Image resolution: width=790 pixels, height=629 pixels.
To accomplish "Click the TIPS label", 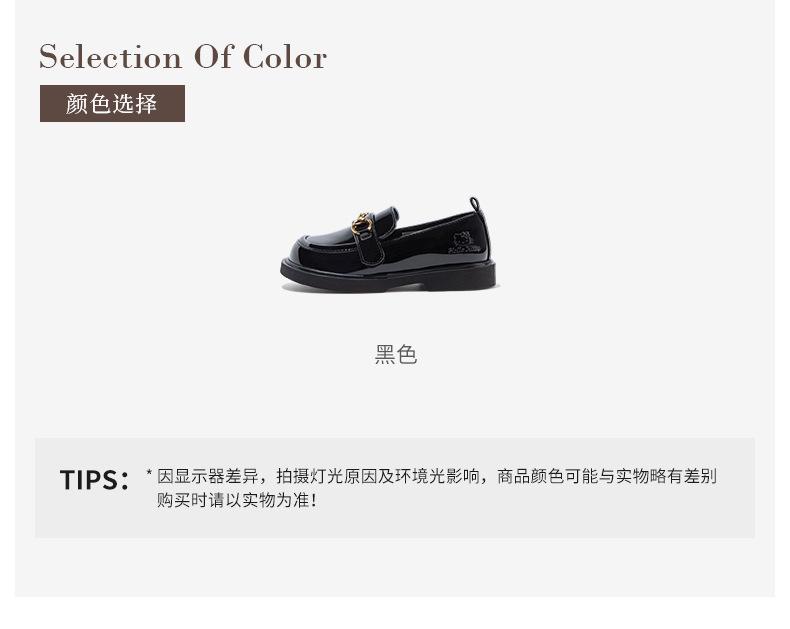I will 94,480.
